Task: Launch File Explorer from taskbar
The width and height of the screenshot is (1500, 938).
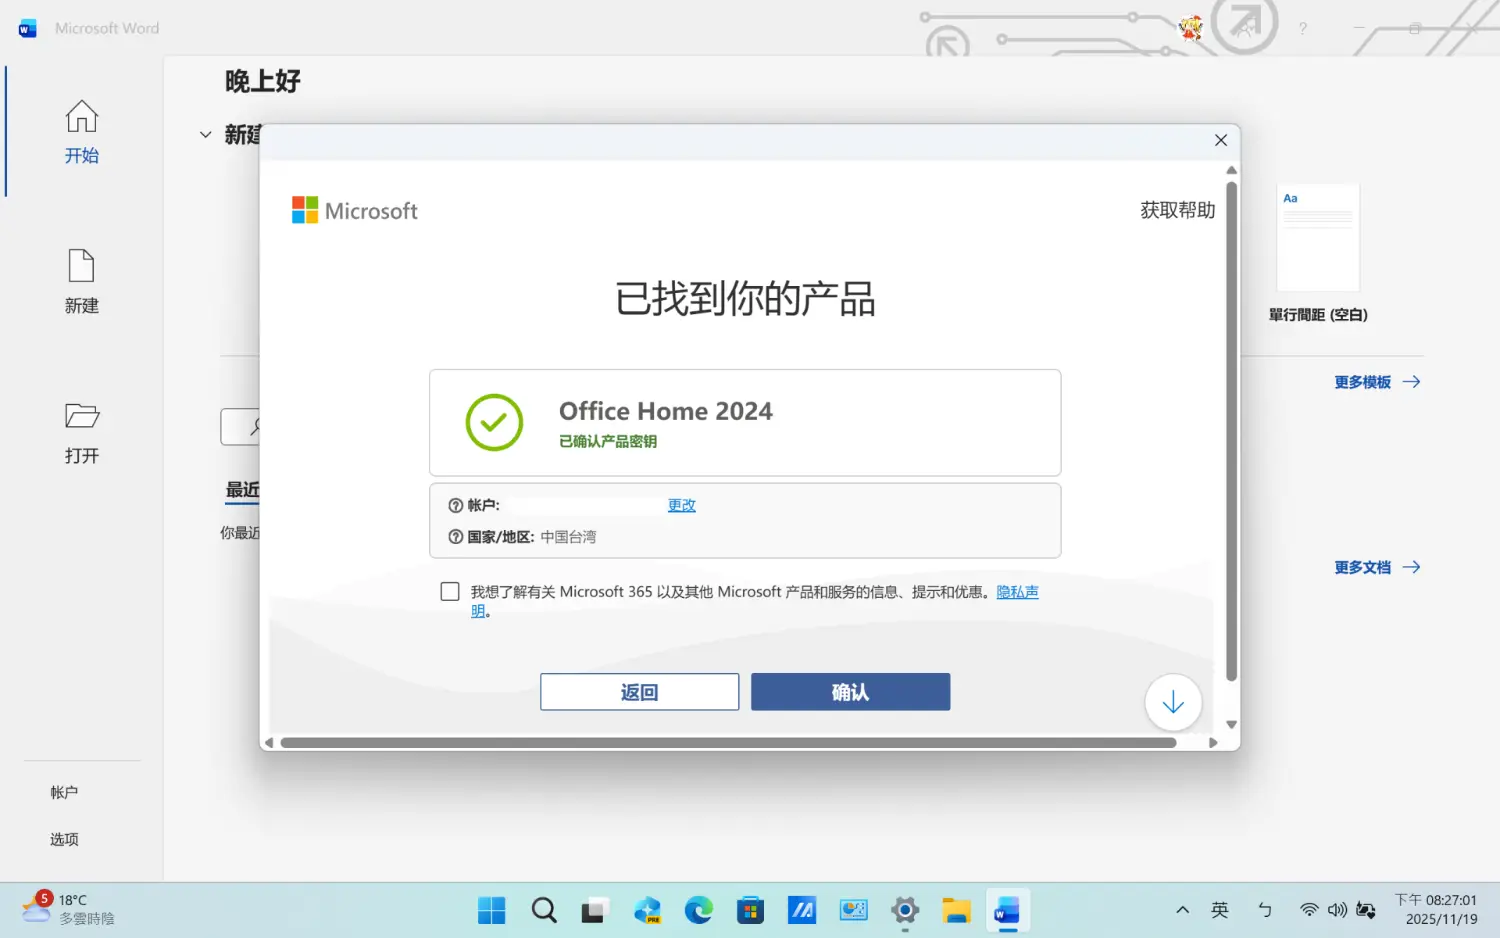Action: tap(956, 910)
